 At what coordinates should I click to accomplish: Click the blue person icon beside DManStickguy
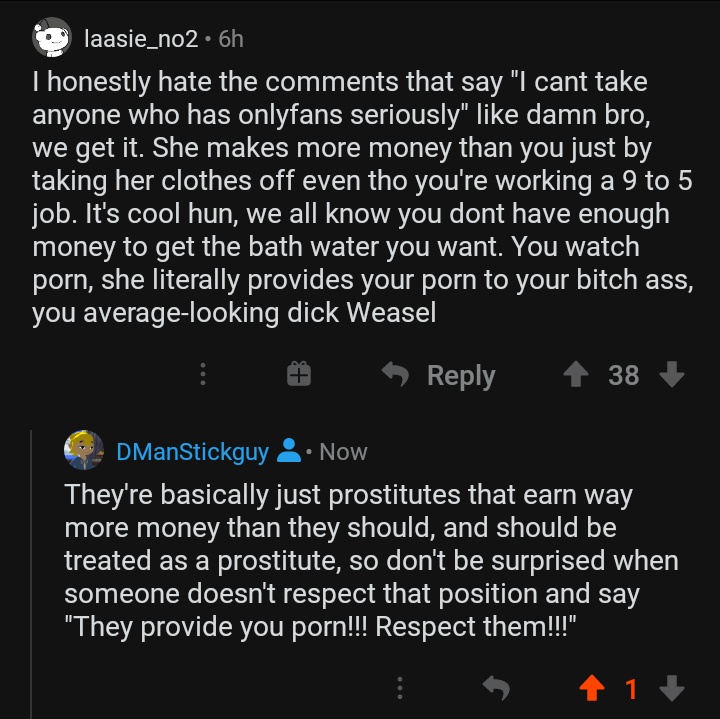click(x=288, y=452)
